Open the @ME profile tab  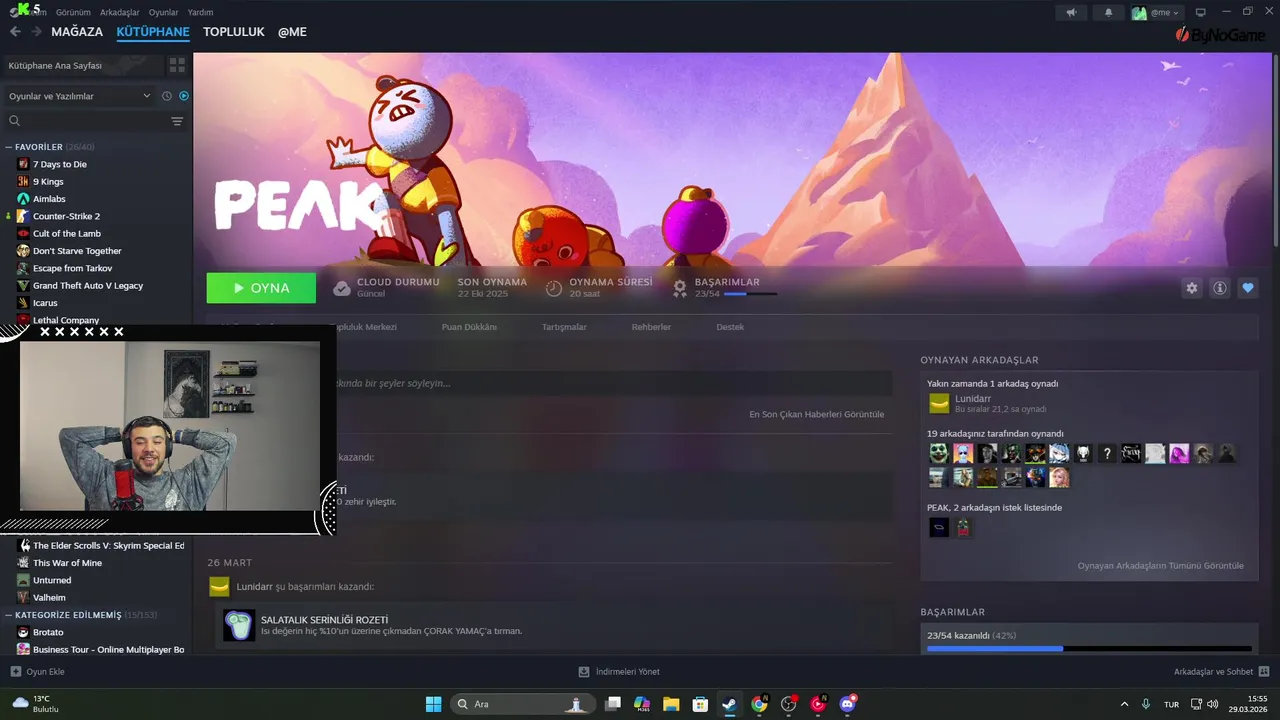292,32
